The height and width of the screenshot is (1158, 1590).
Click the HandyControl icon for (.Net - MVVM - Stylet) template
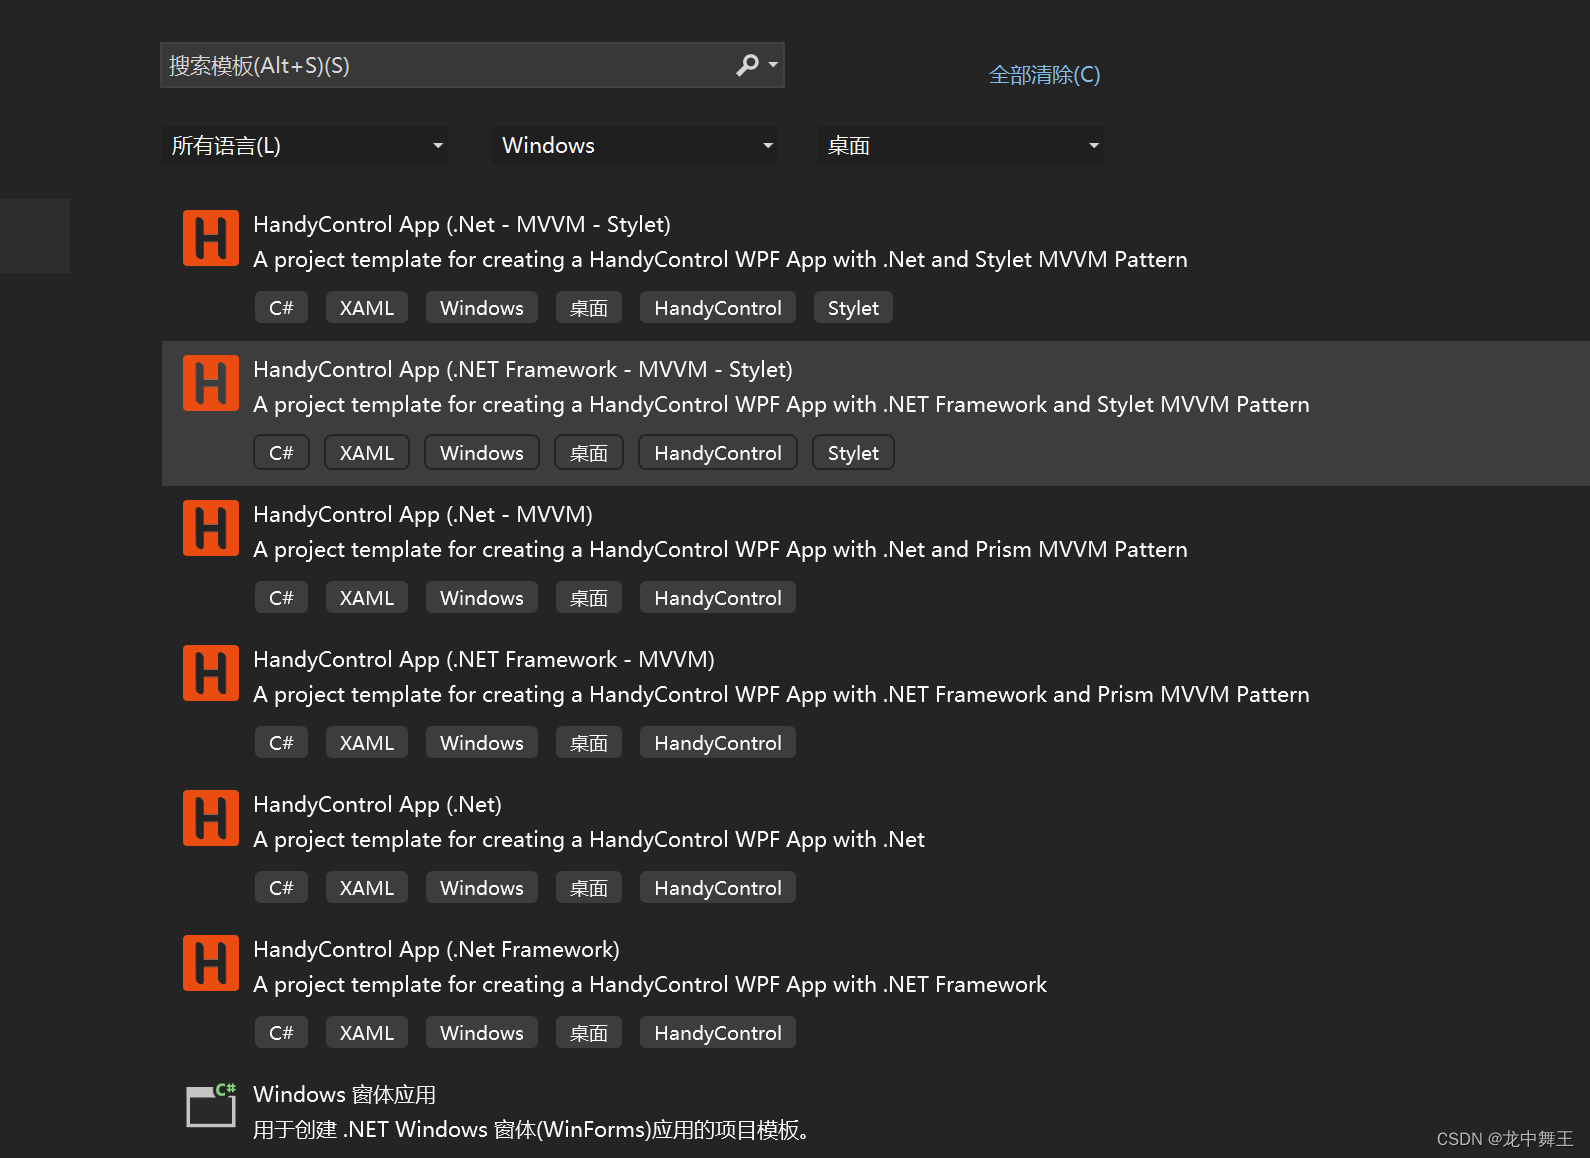coord(211,238)
